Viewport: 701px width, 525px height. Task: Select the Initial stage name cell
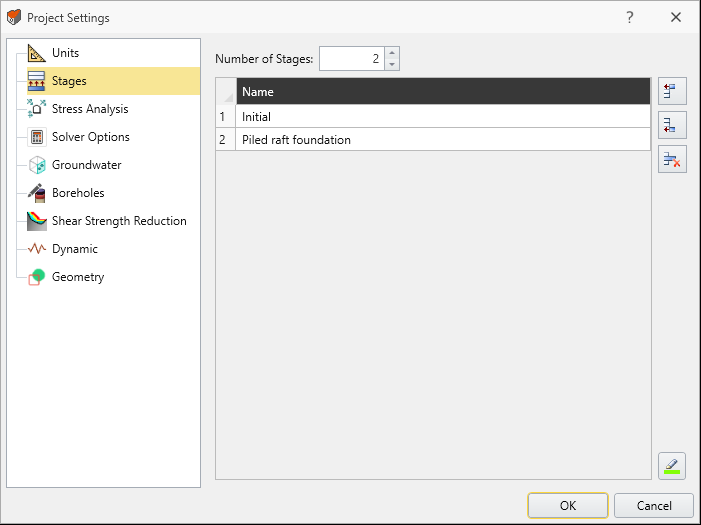pyautogui.click(x=443, y=117)
